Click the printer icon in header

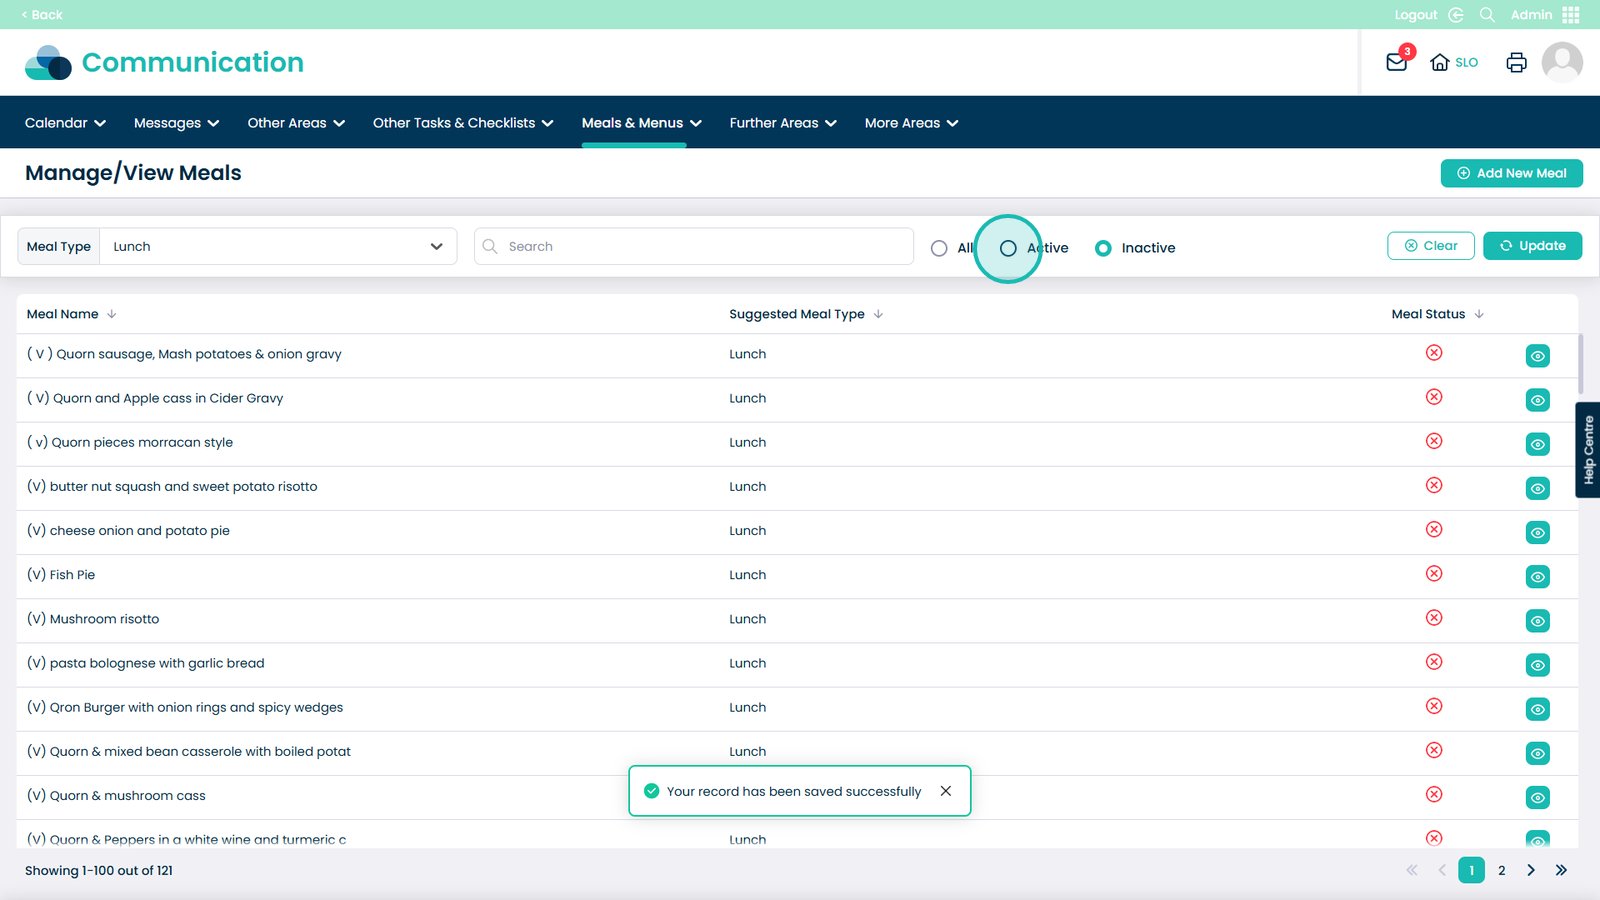click(x=1516, y=62)
